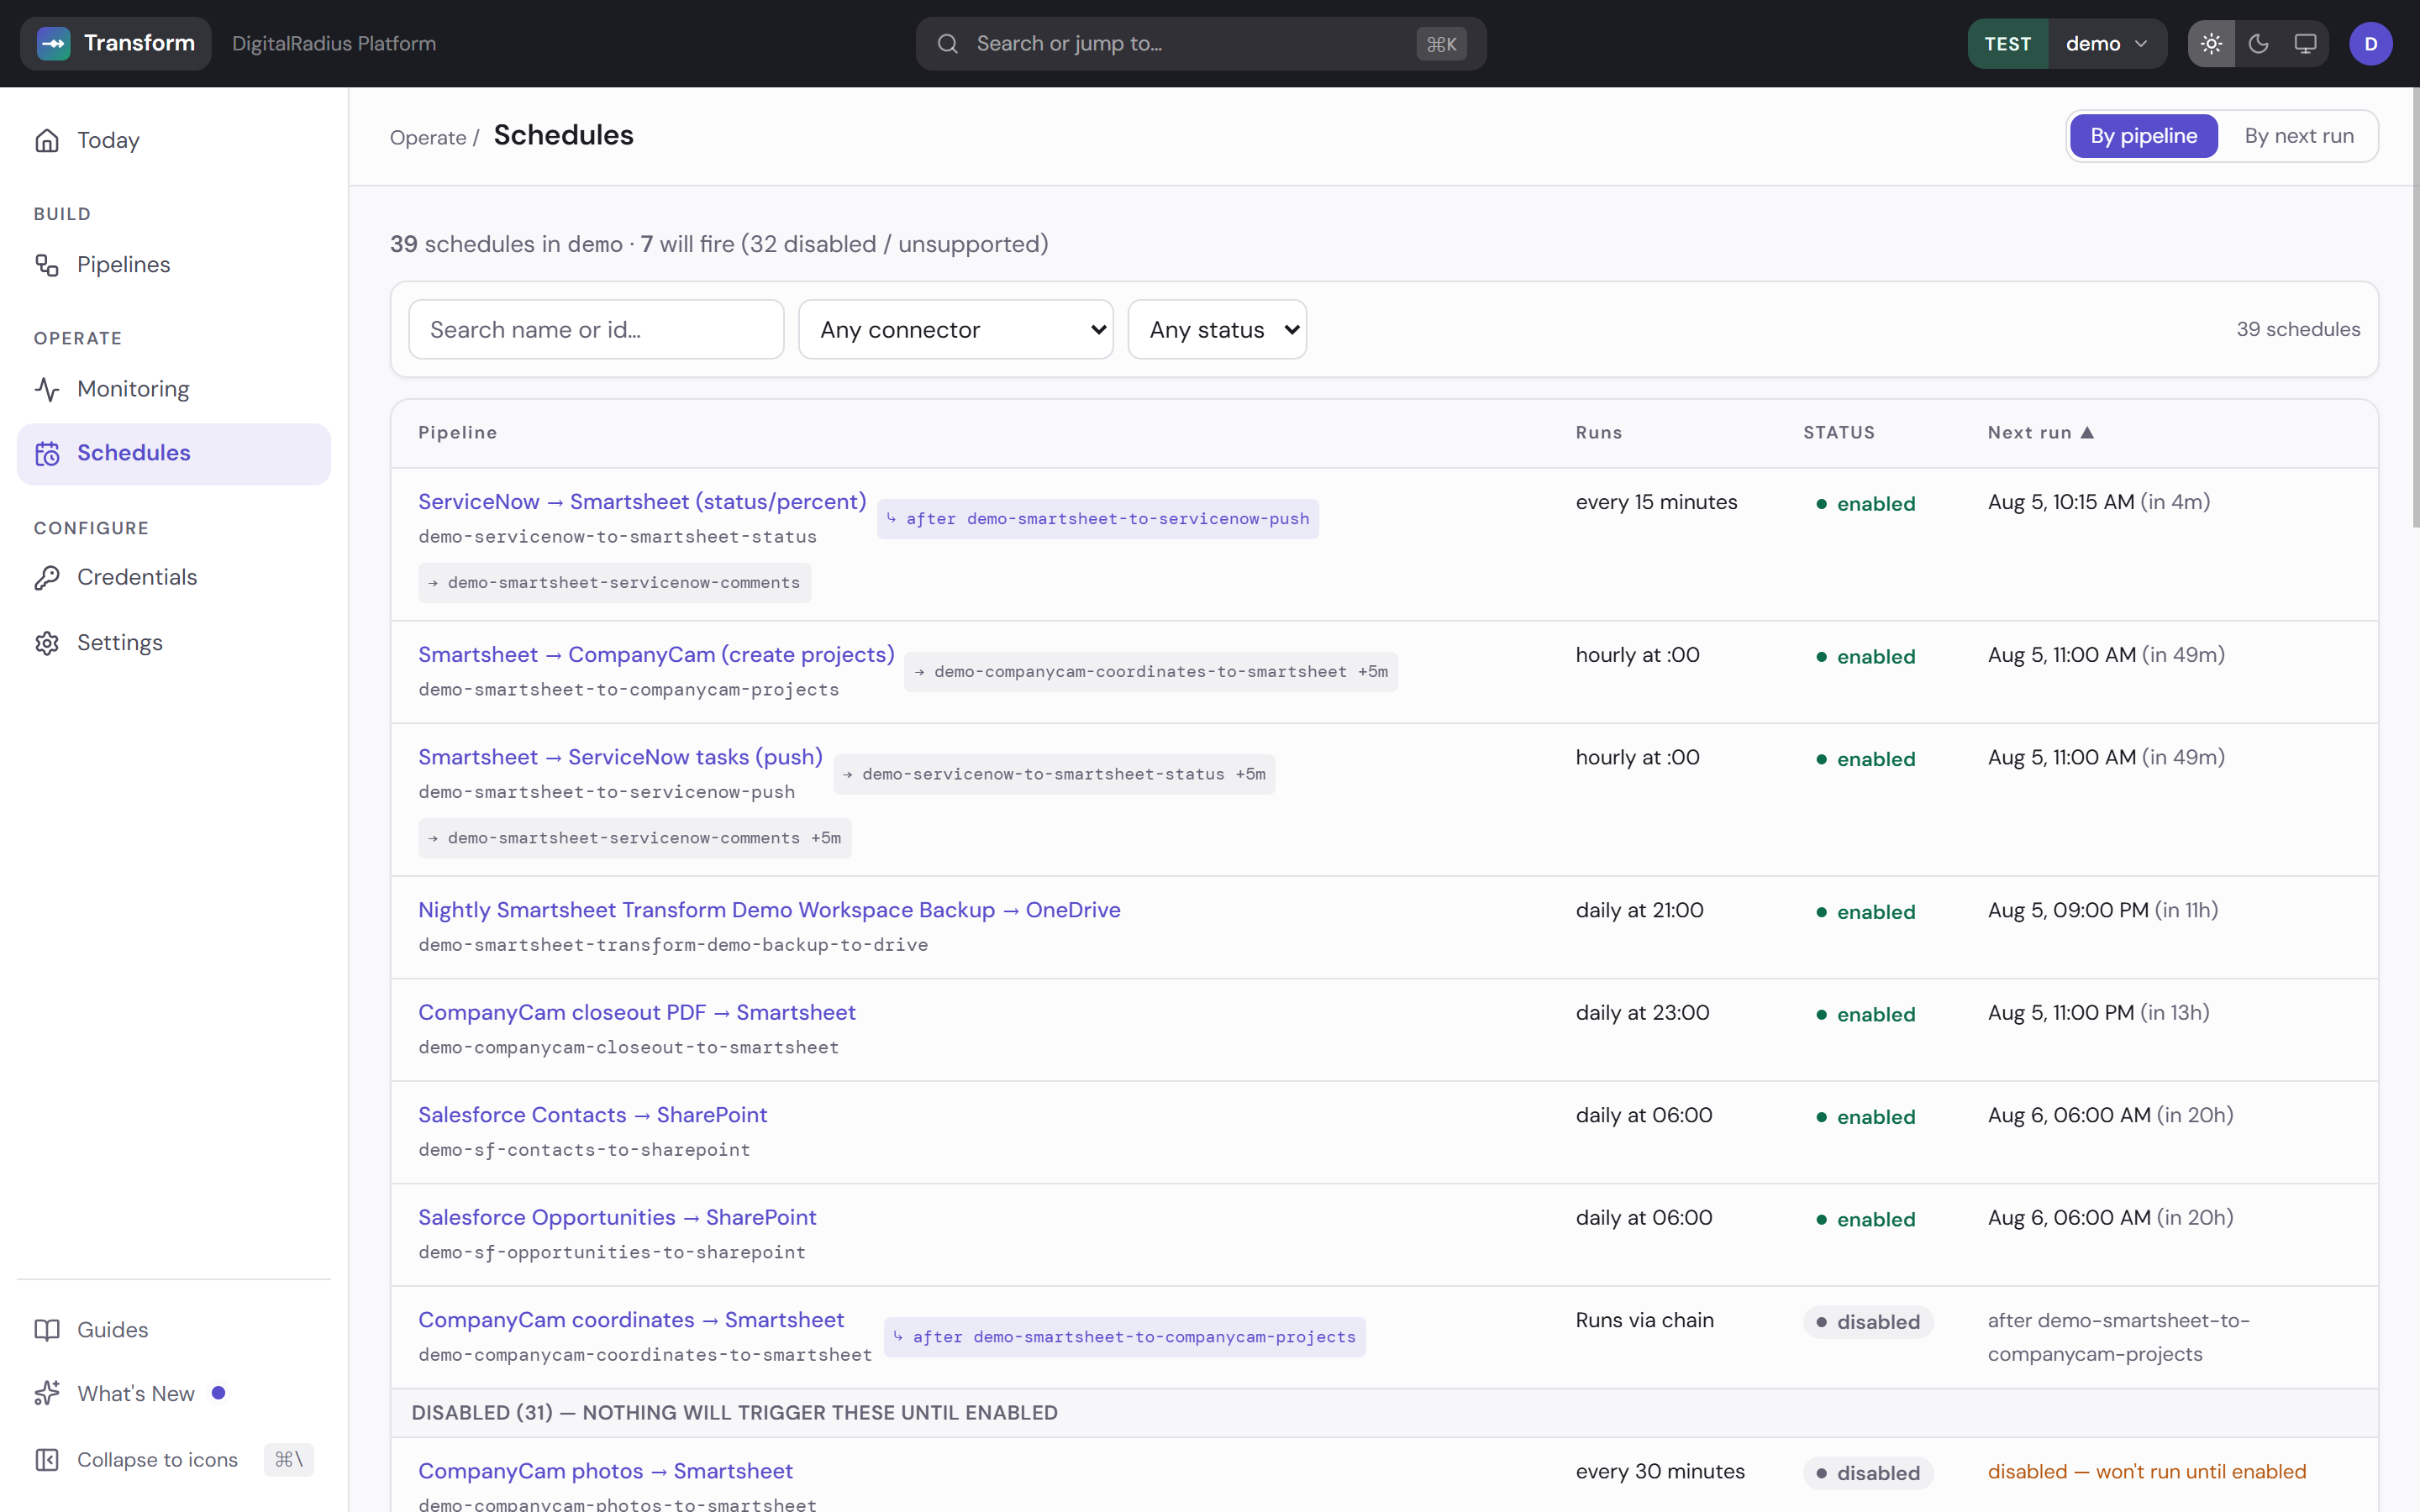The width and height of the screenshot is (2420, 1512).
Task: Switch to dark theme moon icon
Action: coord(2258,44)
